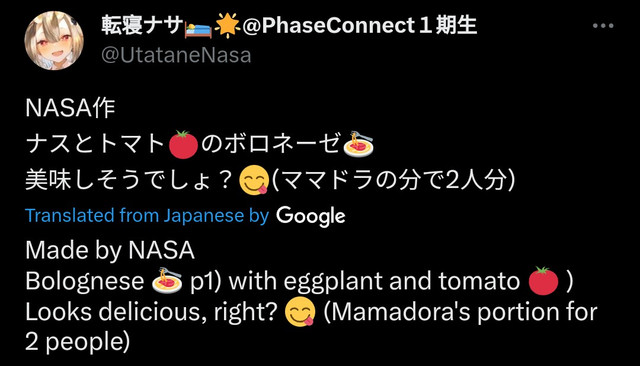Click the yum emoji after "Looks delicious, right?"
The width and height of the screenshot is (640, 366).
click(x=300, y=313)
